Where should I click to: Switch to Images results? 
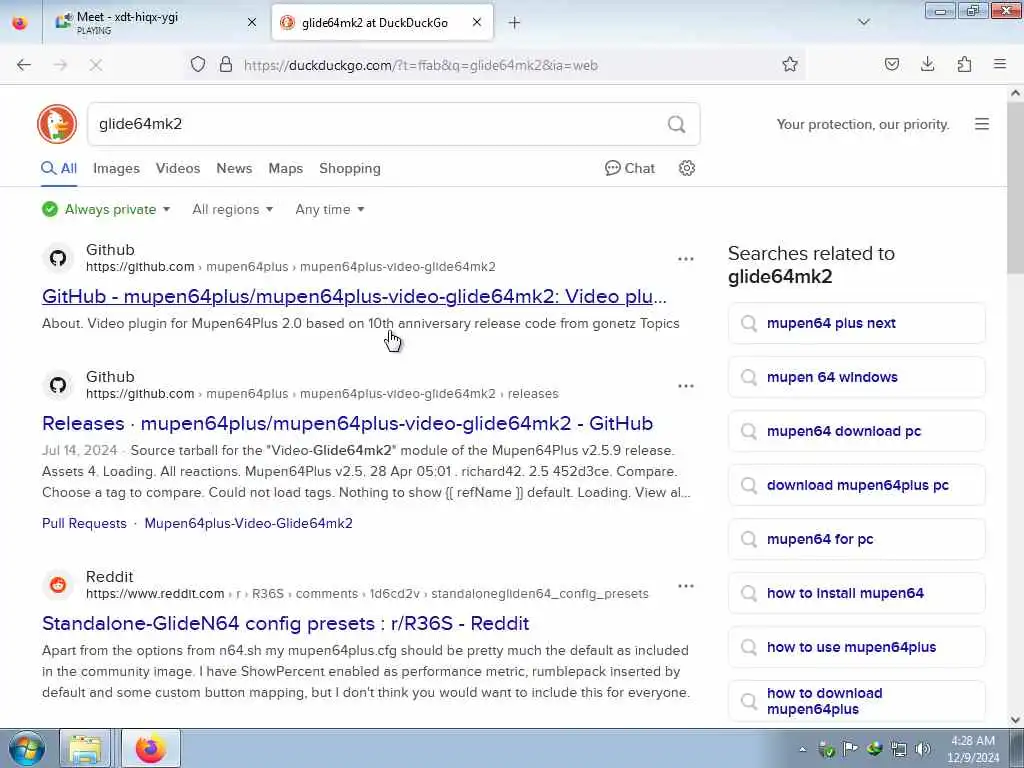click(116, 168)
